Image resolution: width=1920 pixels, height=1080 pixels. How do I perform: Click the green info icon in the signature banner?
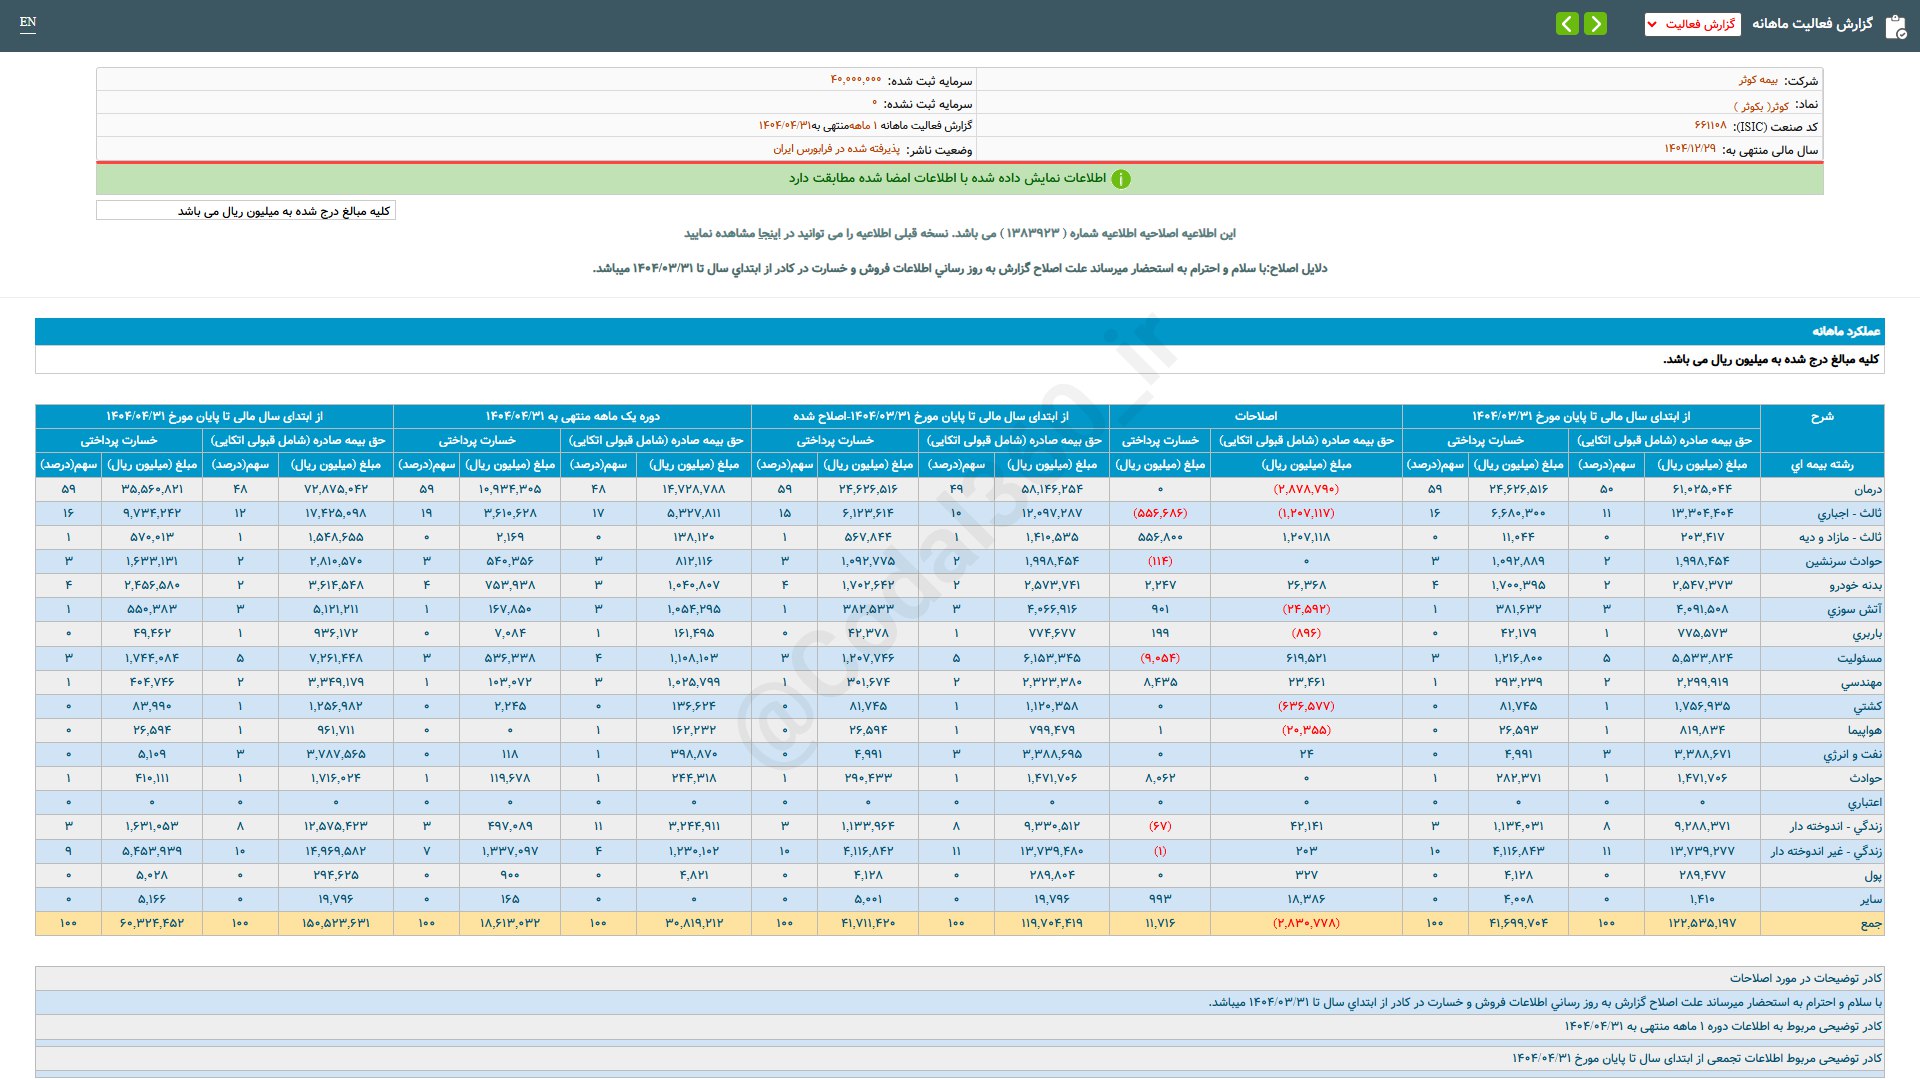coord(1121,179)
